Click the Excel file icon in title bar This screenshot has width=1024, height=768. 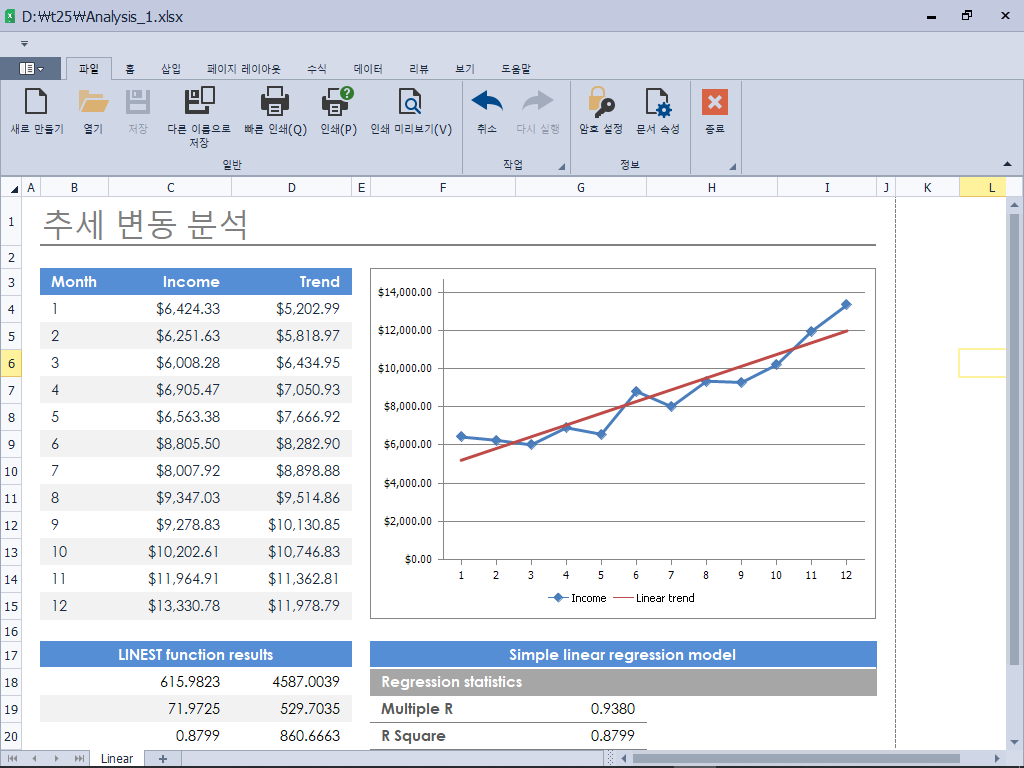[9, 16]
